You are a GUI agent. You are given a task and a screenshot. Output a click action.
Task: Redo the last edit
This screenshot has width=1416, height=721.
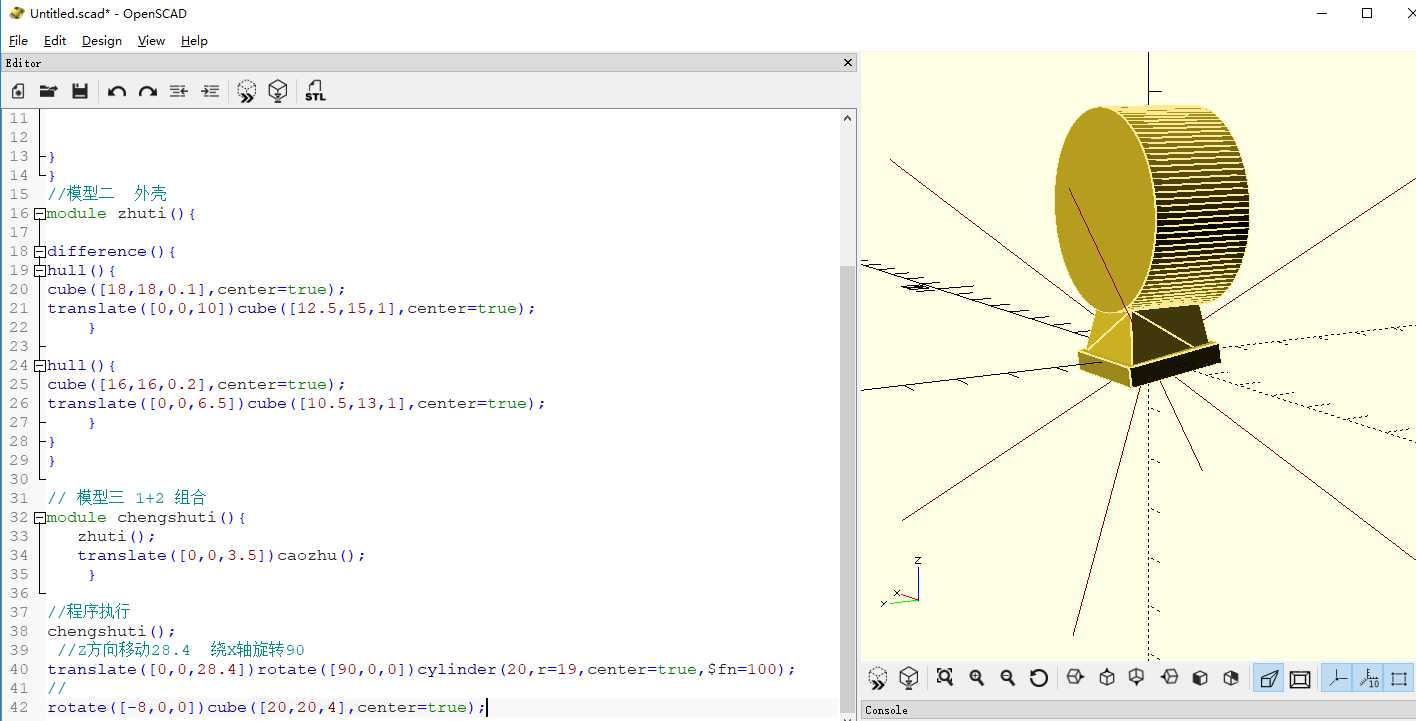pos(148,91)
